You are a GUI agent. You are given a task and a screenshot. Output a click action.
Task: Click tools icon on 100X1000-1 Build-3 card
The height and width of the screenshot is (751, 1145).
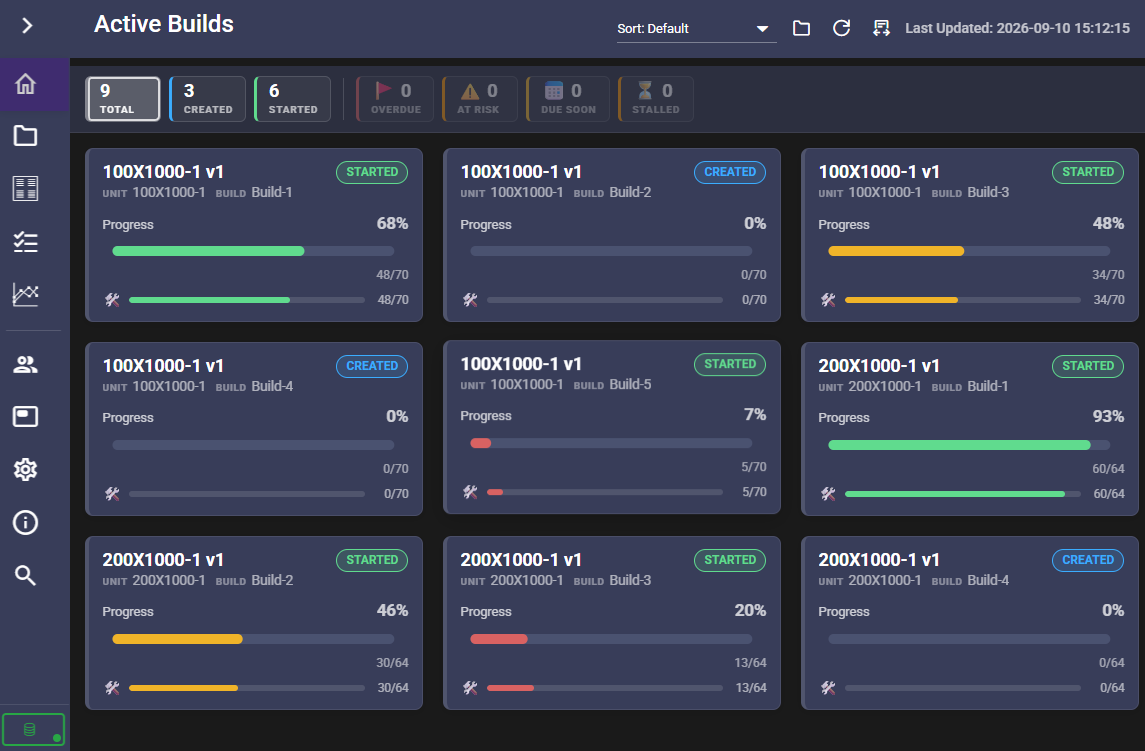point(828,300)
